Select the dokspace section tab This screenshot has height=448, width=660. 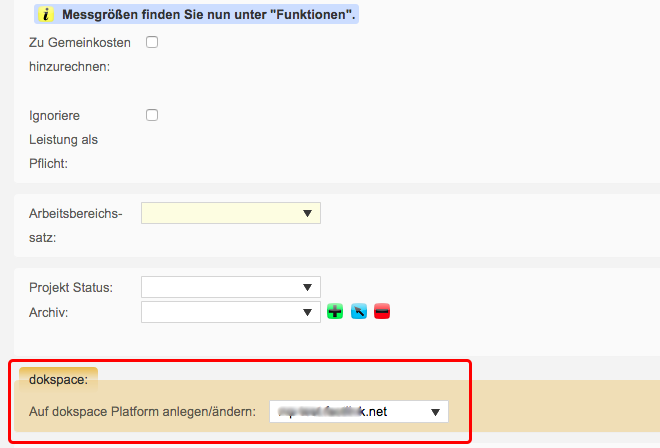click(58, 380)
